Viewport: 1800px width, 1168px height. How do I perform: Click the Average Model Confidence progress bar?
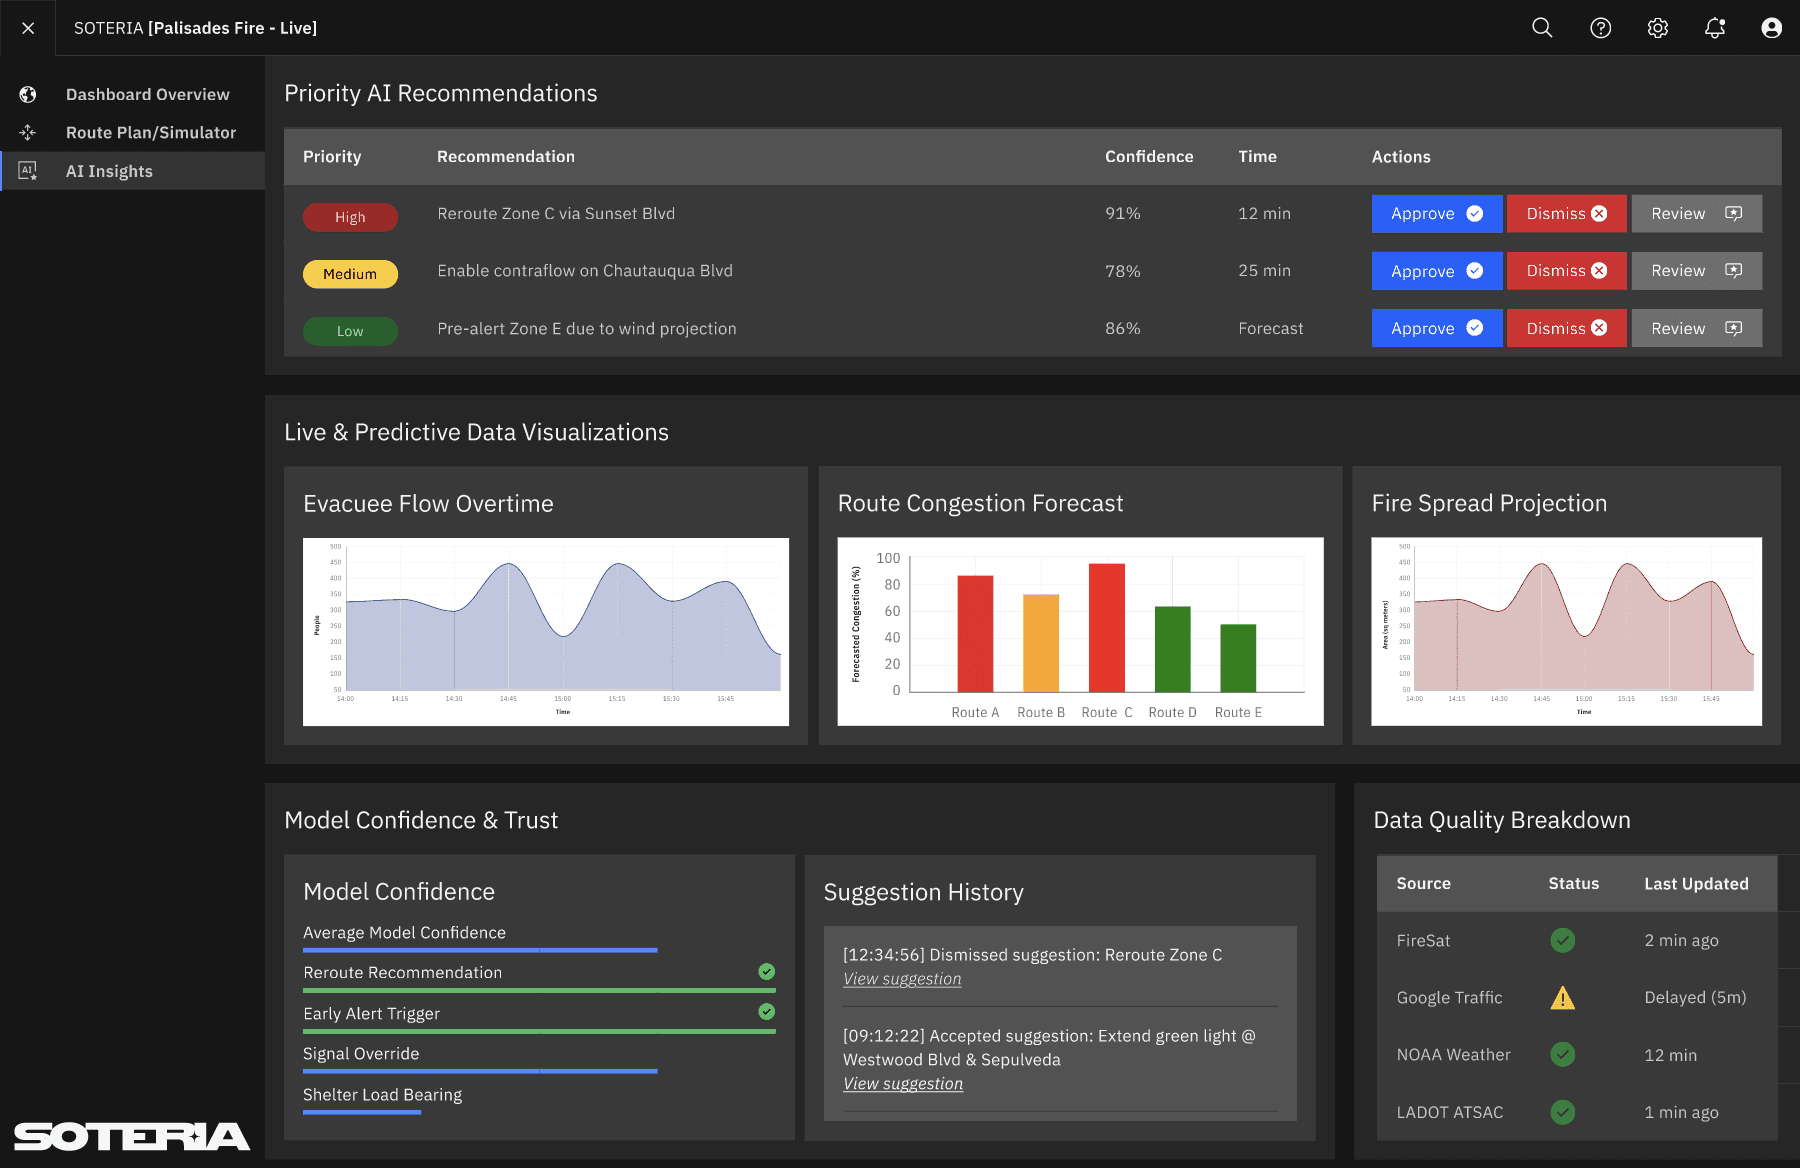tap(480, 950)
